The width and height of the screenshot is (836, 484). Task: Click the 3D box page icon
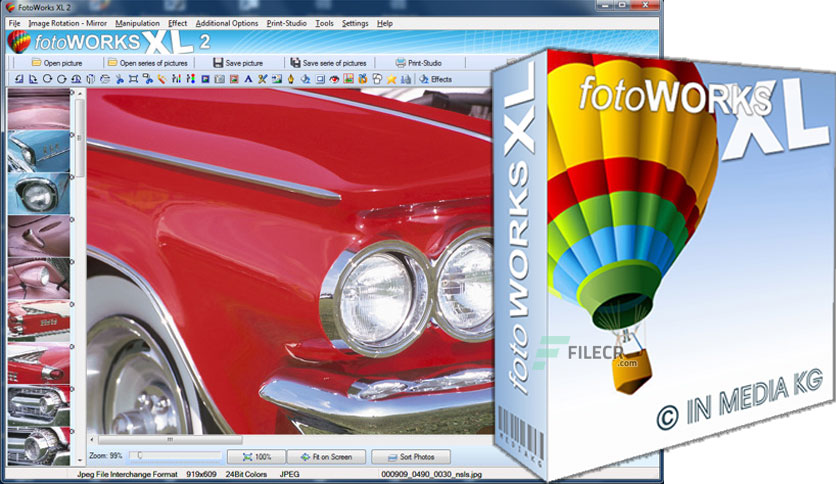click(x=91, y=79)
